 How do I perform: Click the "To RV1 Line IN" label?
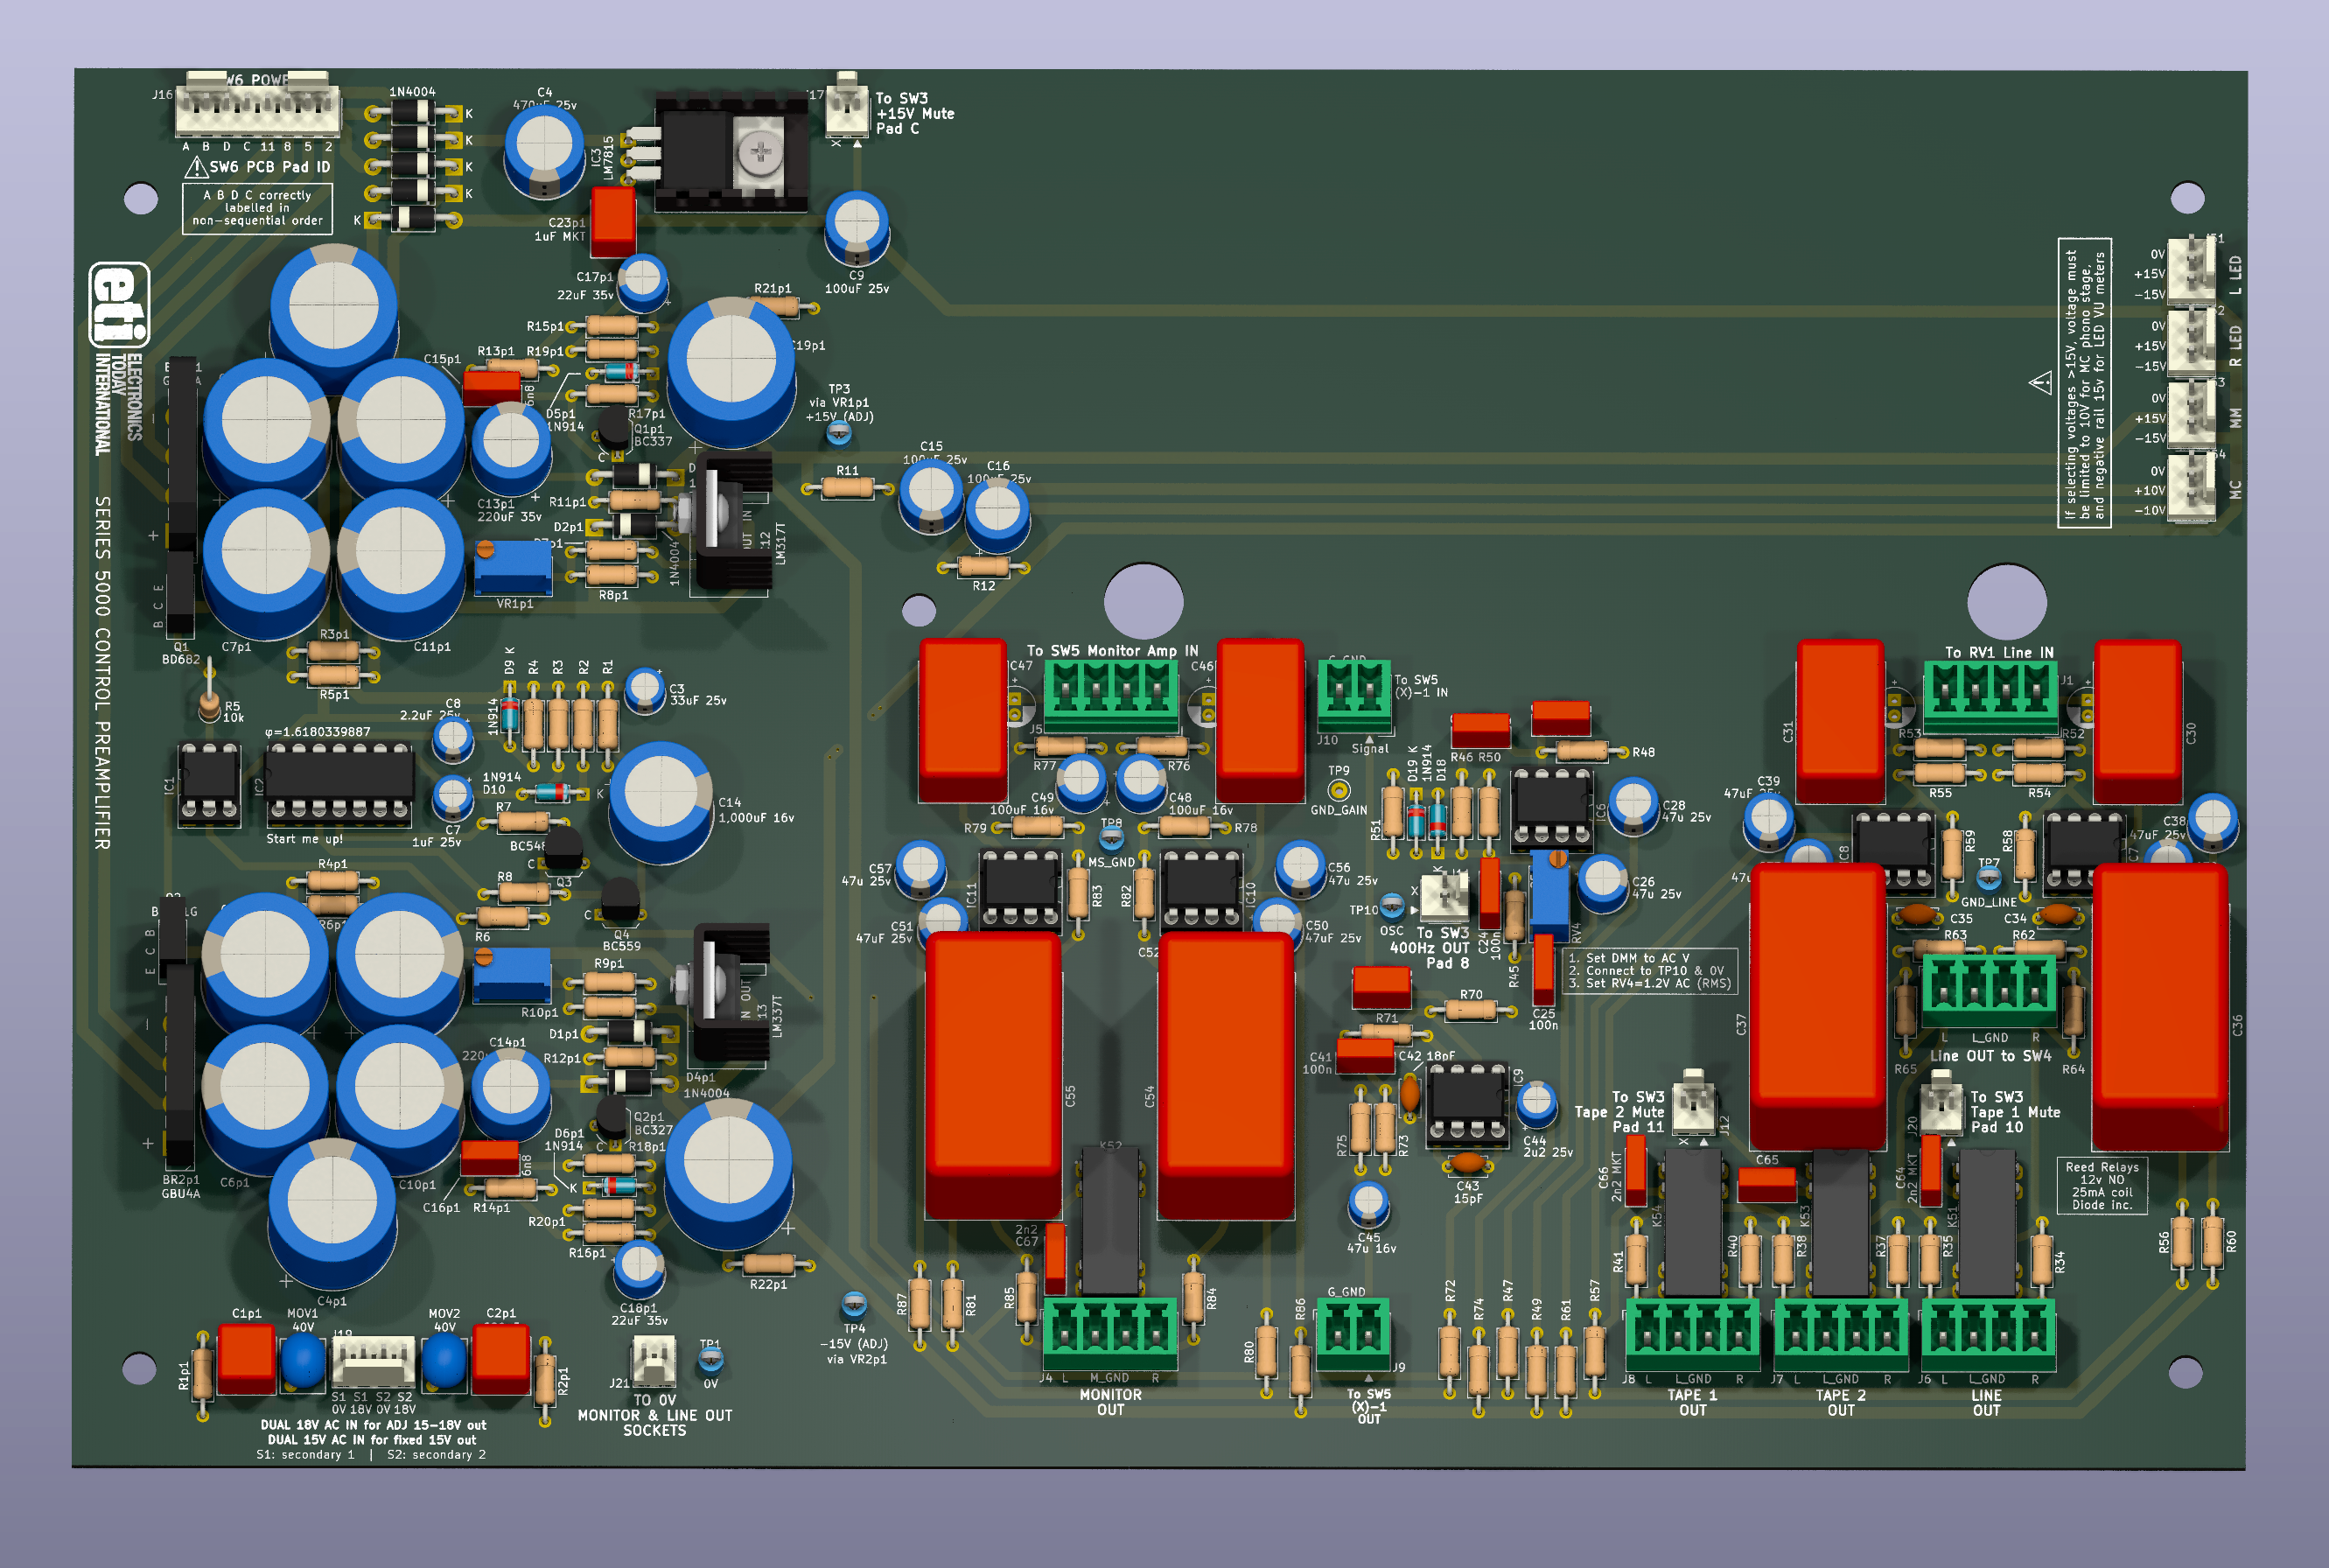[x=1999, y=652]
